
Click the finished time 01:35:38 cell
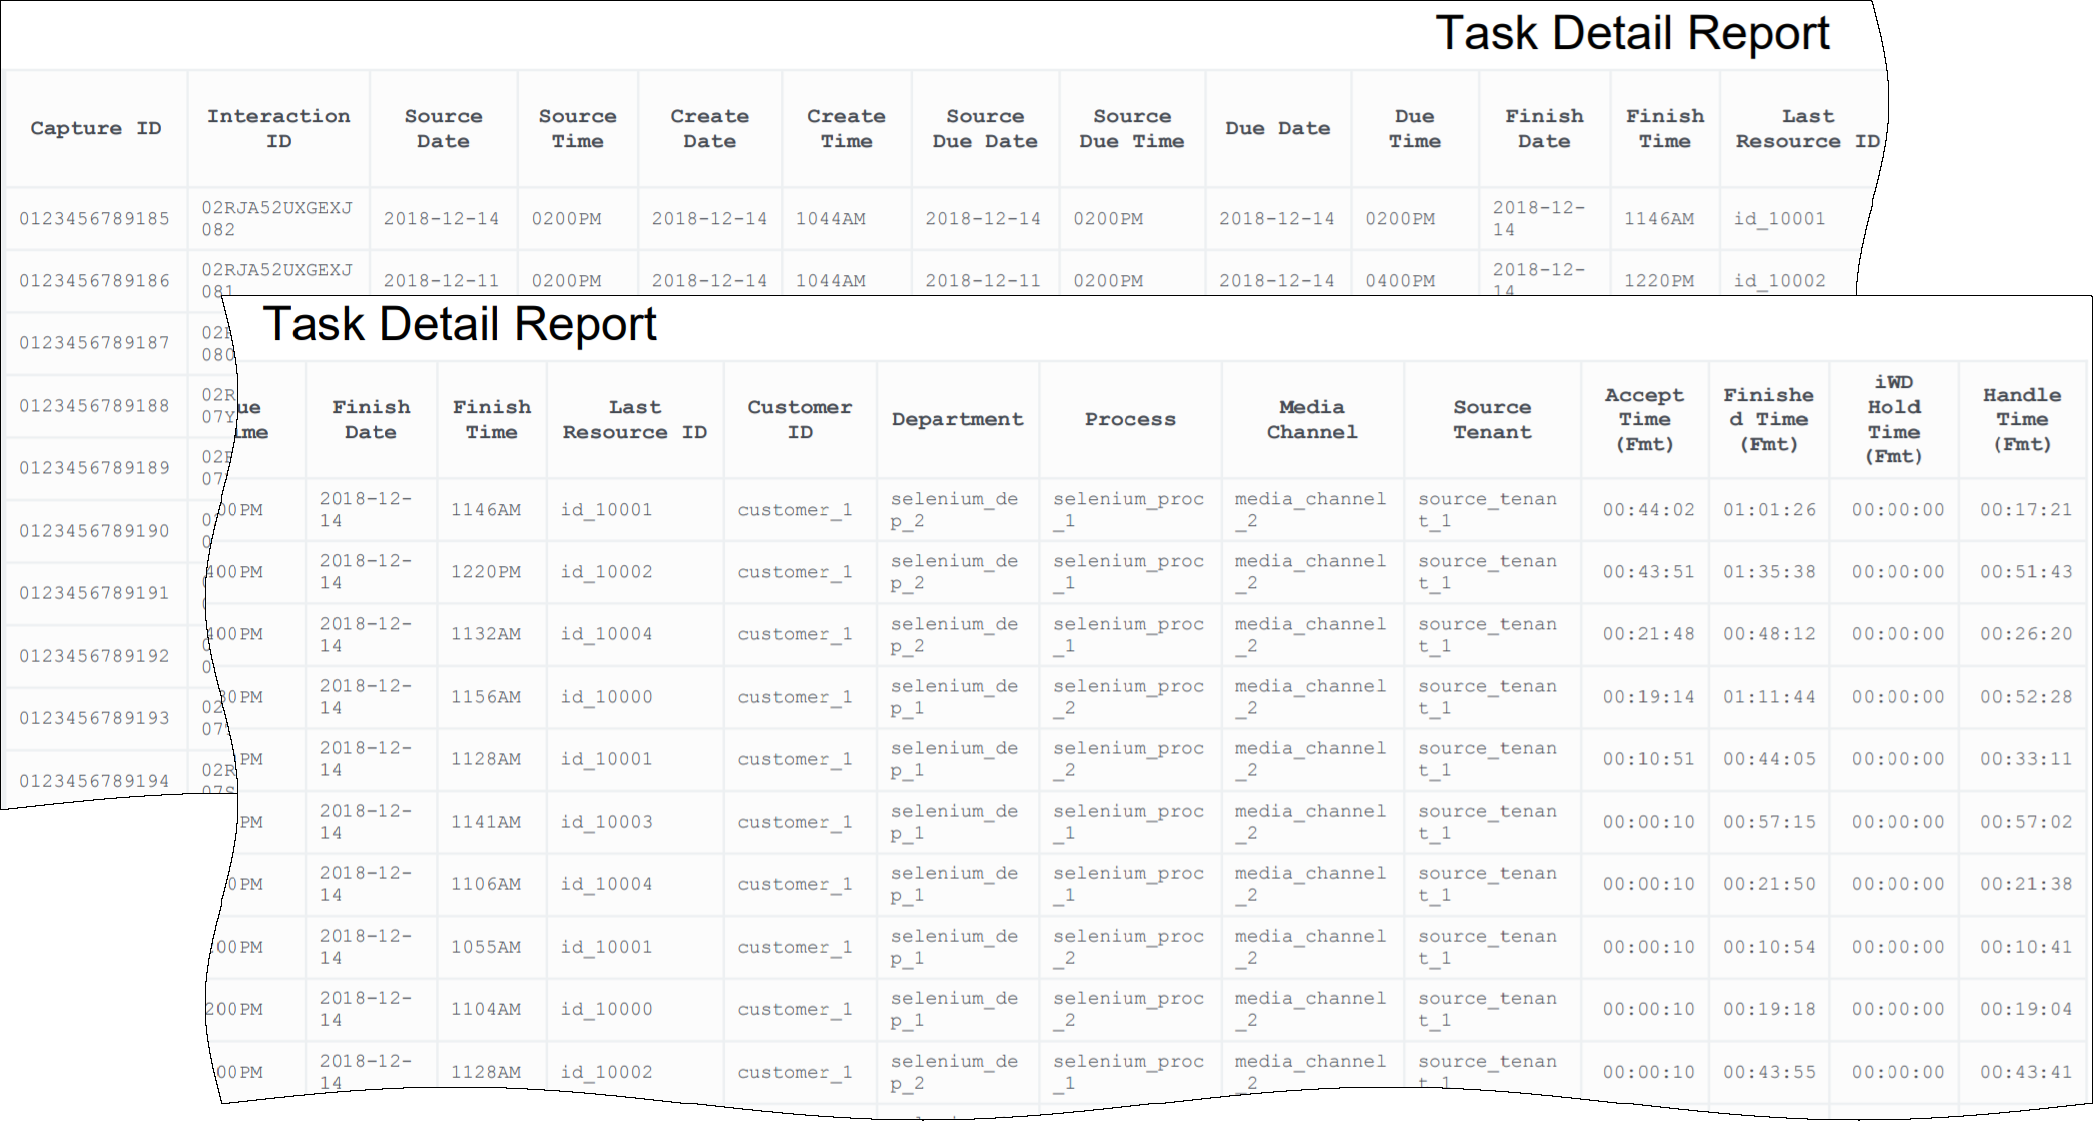(x=1768, y=571)
